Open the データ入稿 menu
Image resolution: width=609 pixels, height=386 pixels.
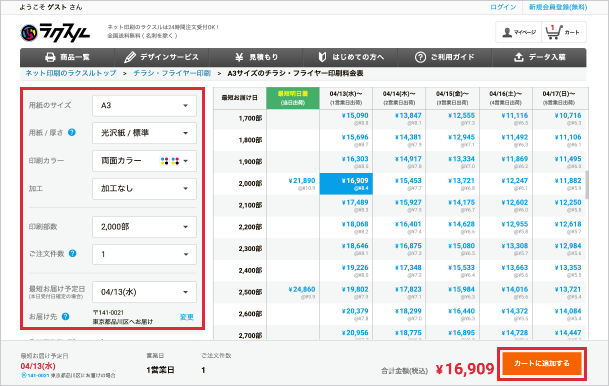coord(539,57)
